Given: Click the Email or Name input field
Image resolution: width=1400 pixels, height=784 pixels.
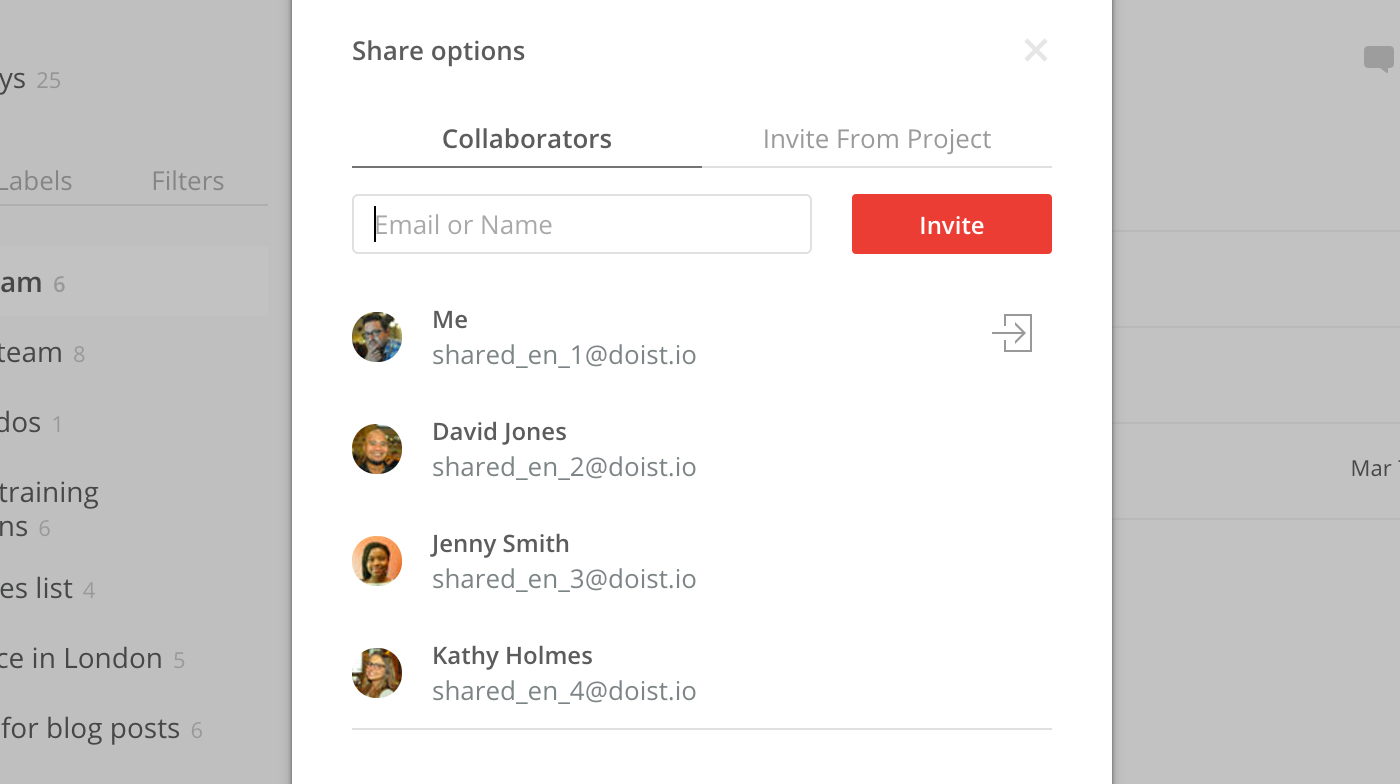Looking at the screenshot, I should (581, 223).
